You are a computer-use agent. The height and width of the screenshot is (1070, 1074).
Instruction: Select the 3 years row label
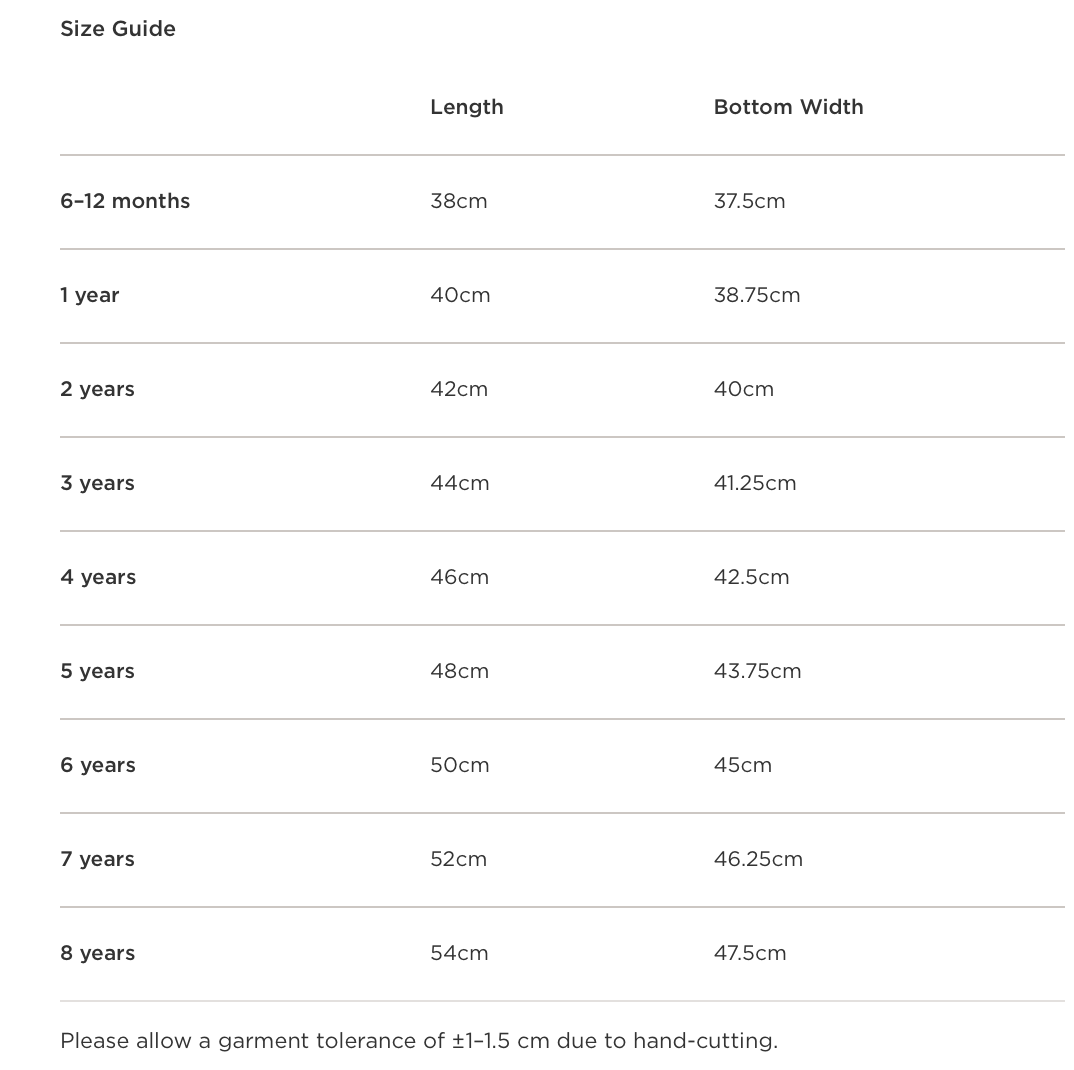[x=97, y=483]
